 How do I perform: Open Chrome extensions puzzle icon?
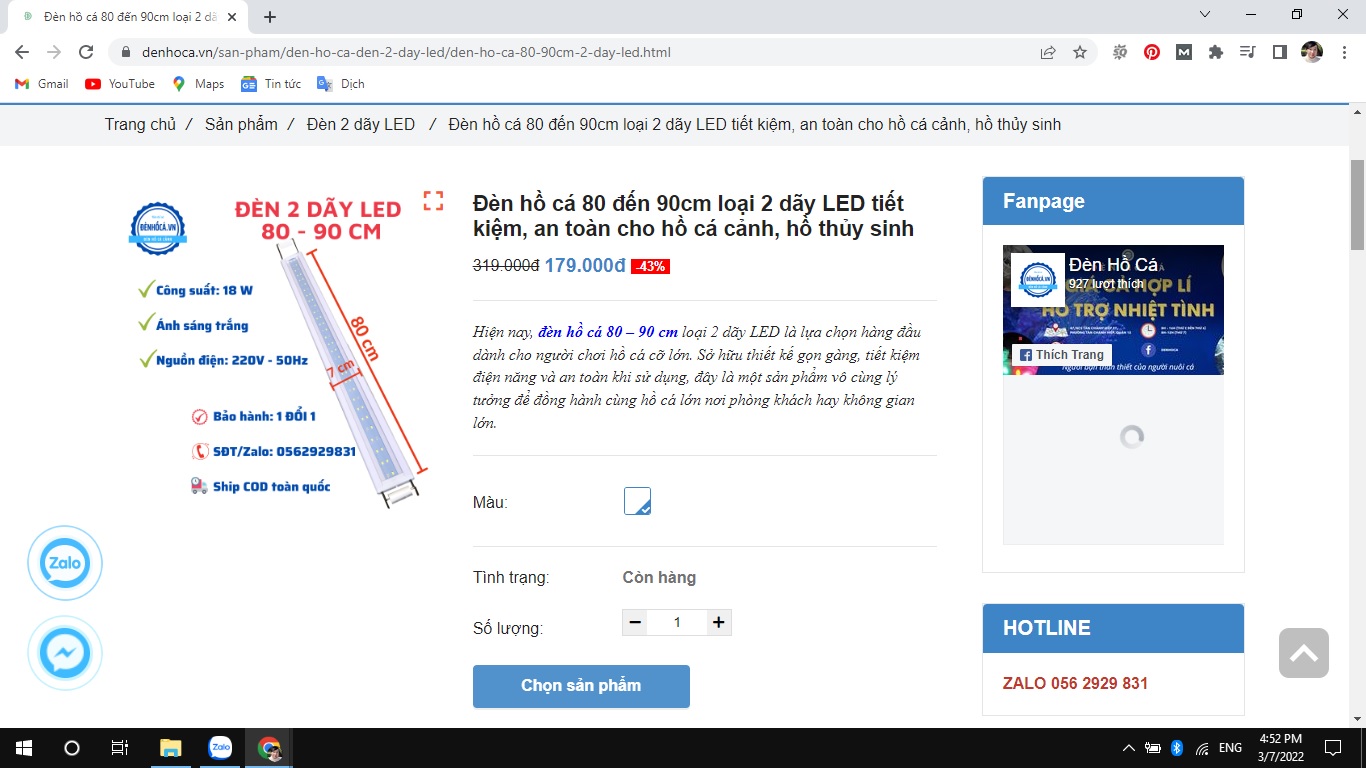(1216, 52)
